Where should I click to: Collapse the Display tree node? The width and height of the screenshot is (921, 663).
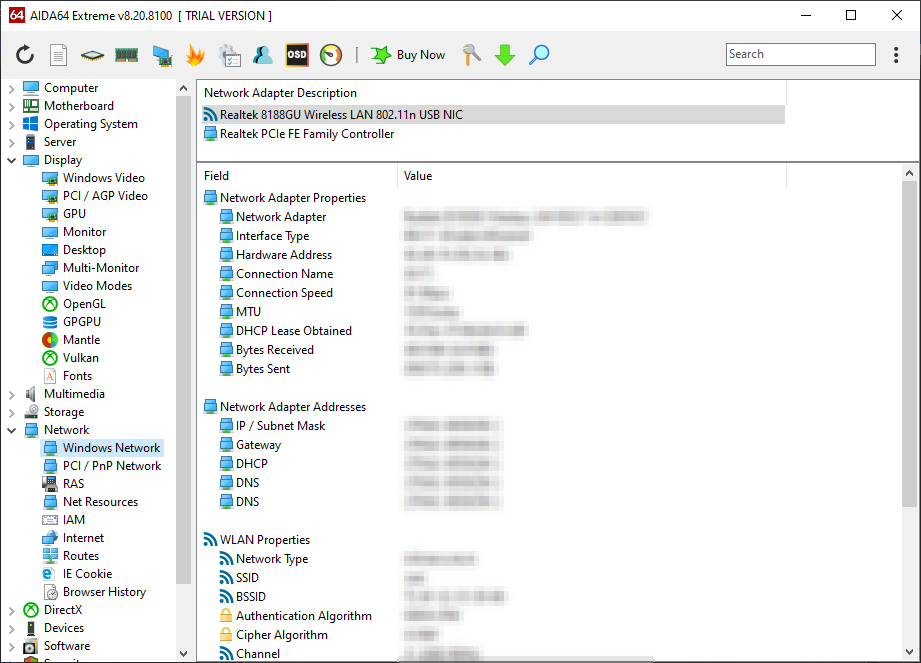[12, 160]
